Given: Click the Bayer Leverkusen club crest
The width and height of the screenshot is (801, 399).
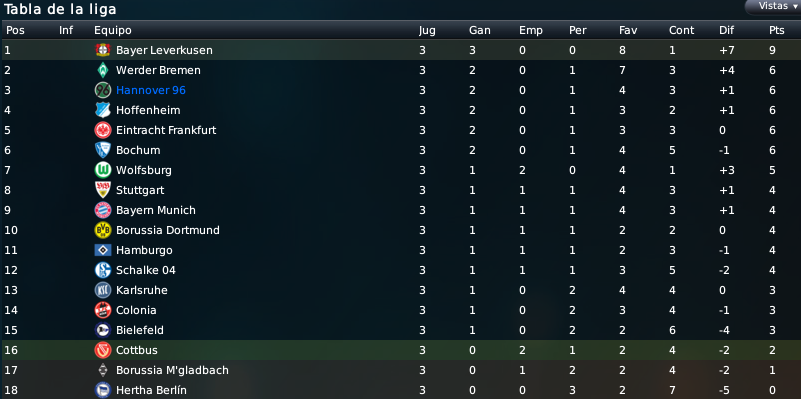Looking at the screenshot, I should pos(103,50).
